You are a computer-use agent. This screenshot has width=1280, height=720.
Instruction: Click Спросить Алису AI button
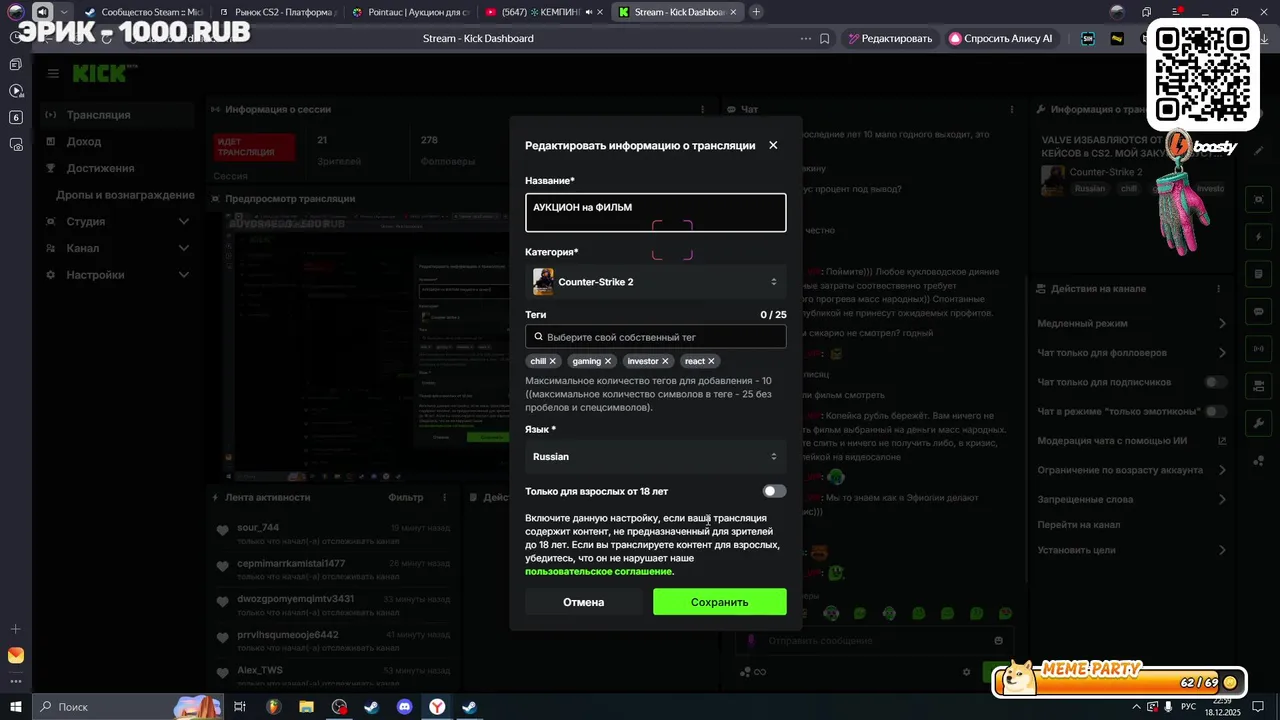(x=1001, y=39)
